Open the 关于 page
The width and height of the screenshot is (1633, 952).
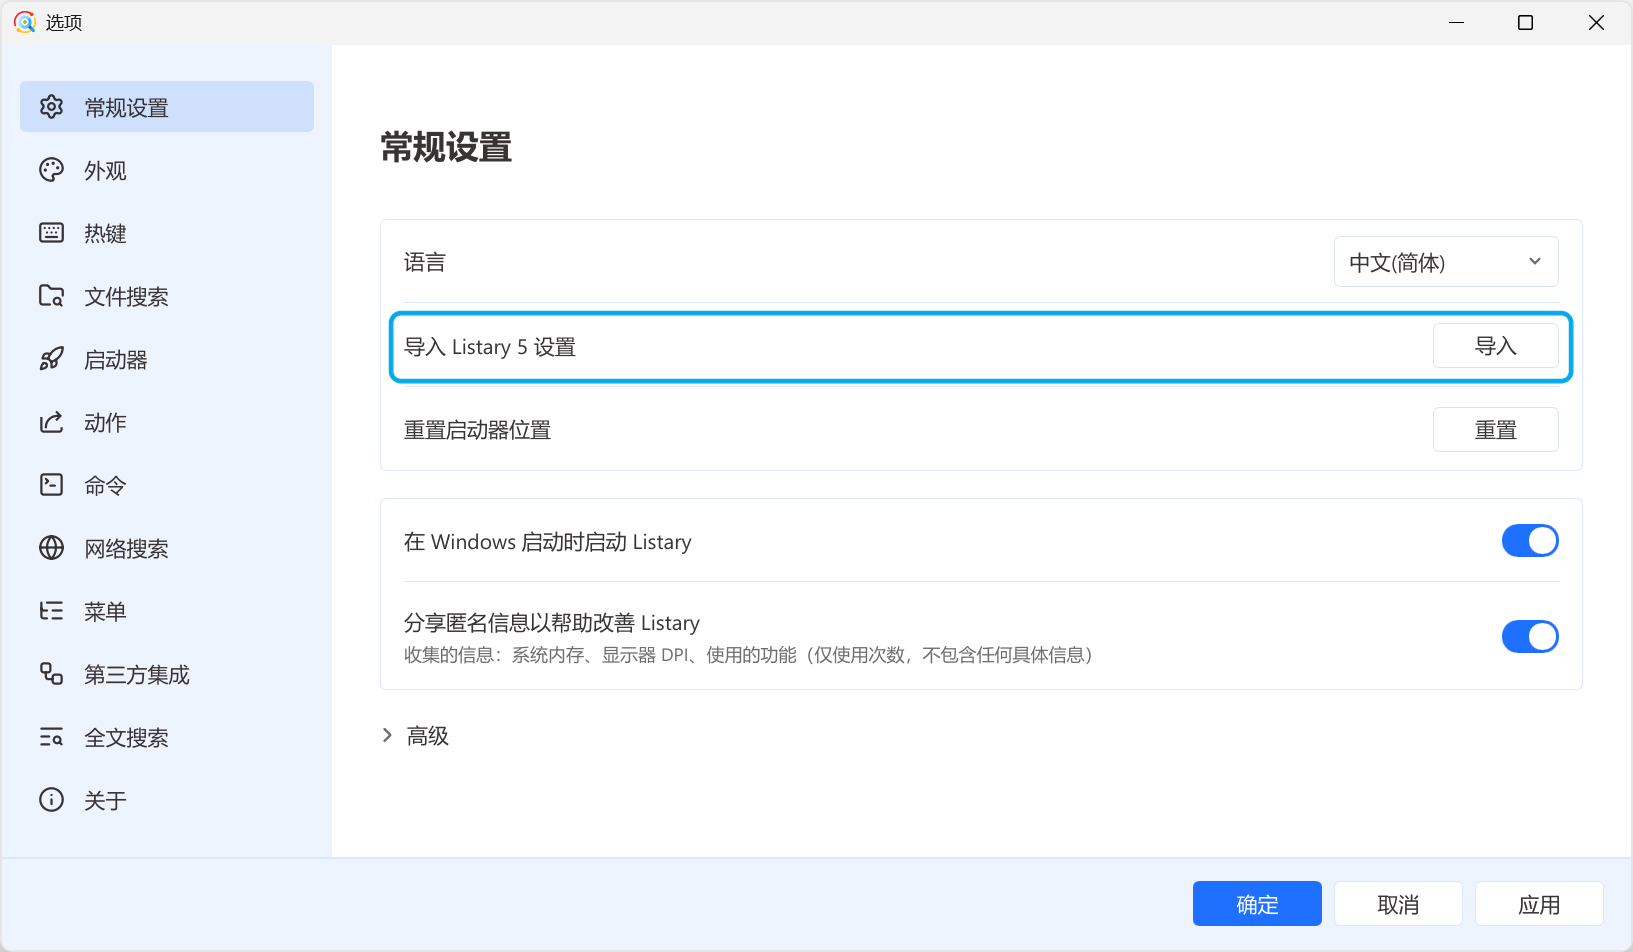[167, 800]
